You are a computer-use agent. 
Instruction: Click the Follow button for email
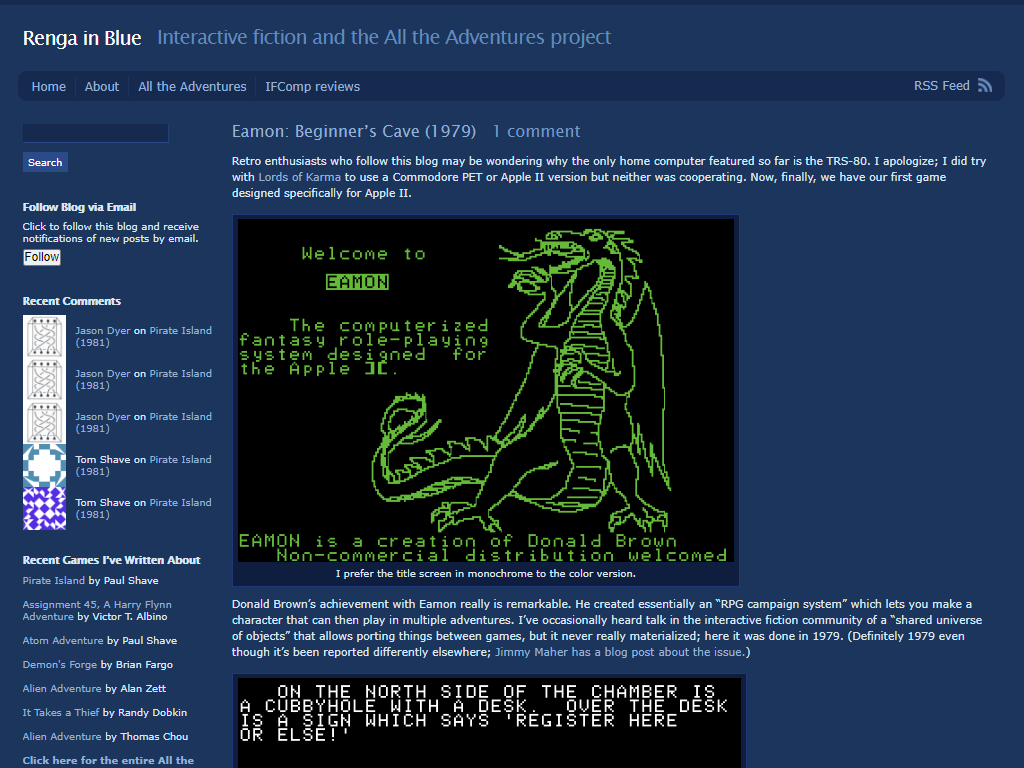(42, 257)
